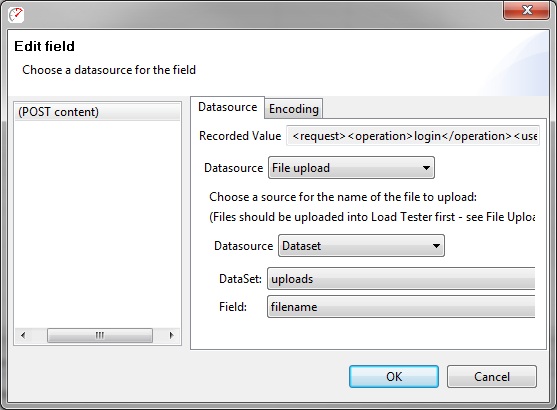Screen dimensions: 557x410
Task: Click the arrow on File upload combo
Action: coord(426,168)
